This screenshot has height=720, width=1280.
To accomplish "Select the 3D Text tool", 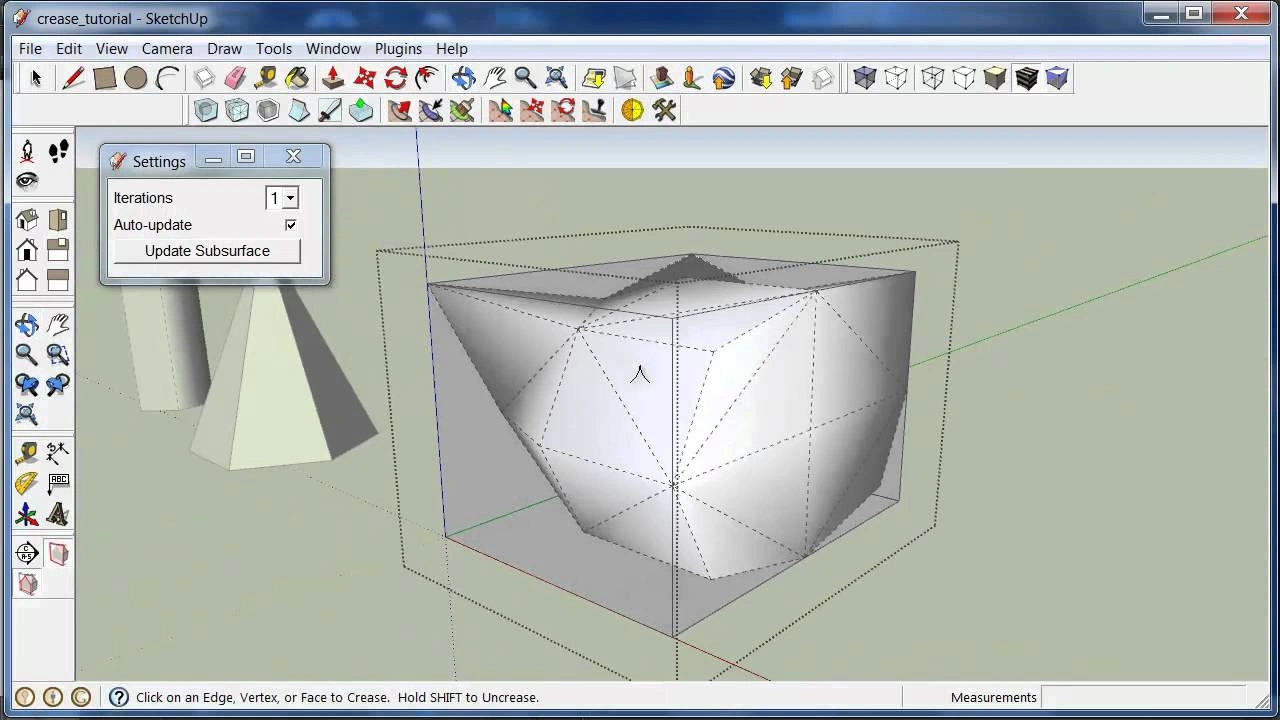I will [x=58, y=515].
